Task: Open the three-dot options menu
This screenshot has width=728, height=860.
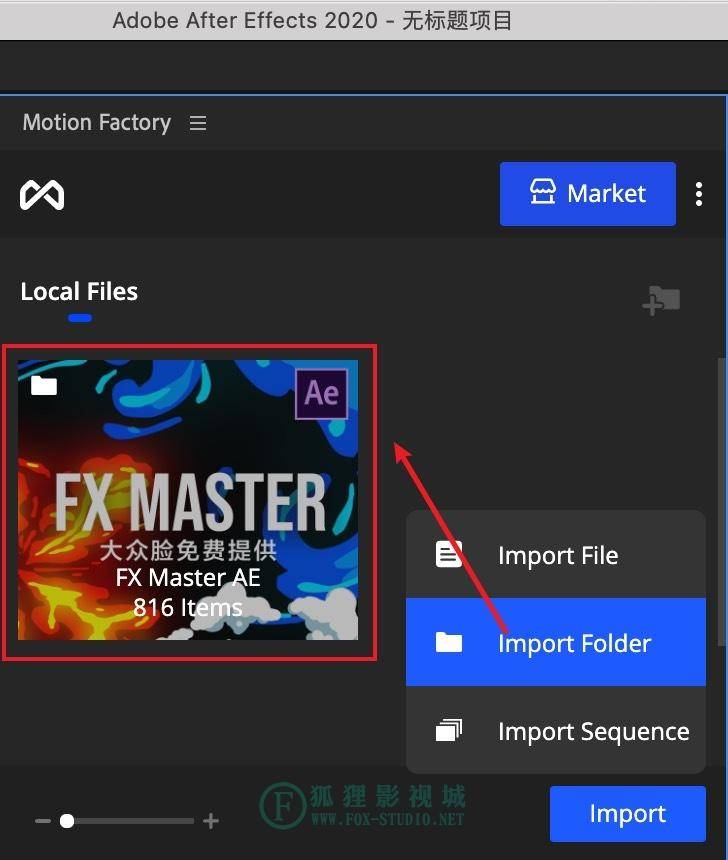Action: click(698, 194)
